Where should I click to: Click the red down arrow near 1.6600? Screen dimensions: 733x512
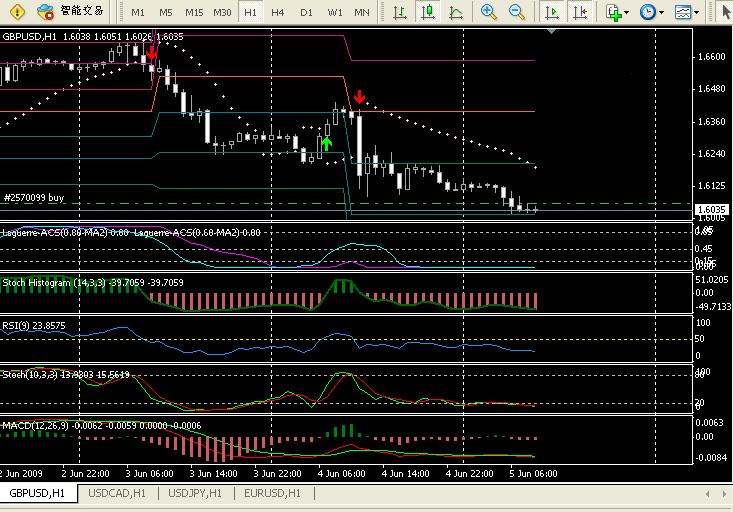coord(151,53)
